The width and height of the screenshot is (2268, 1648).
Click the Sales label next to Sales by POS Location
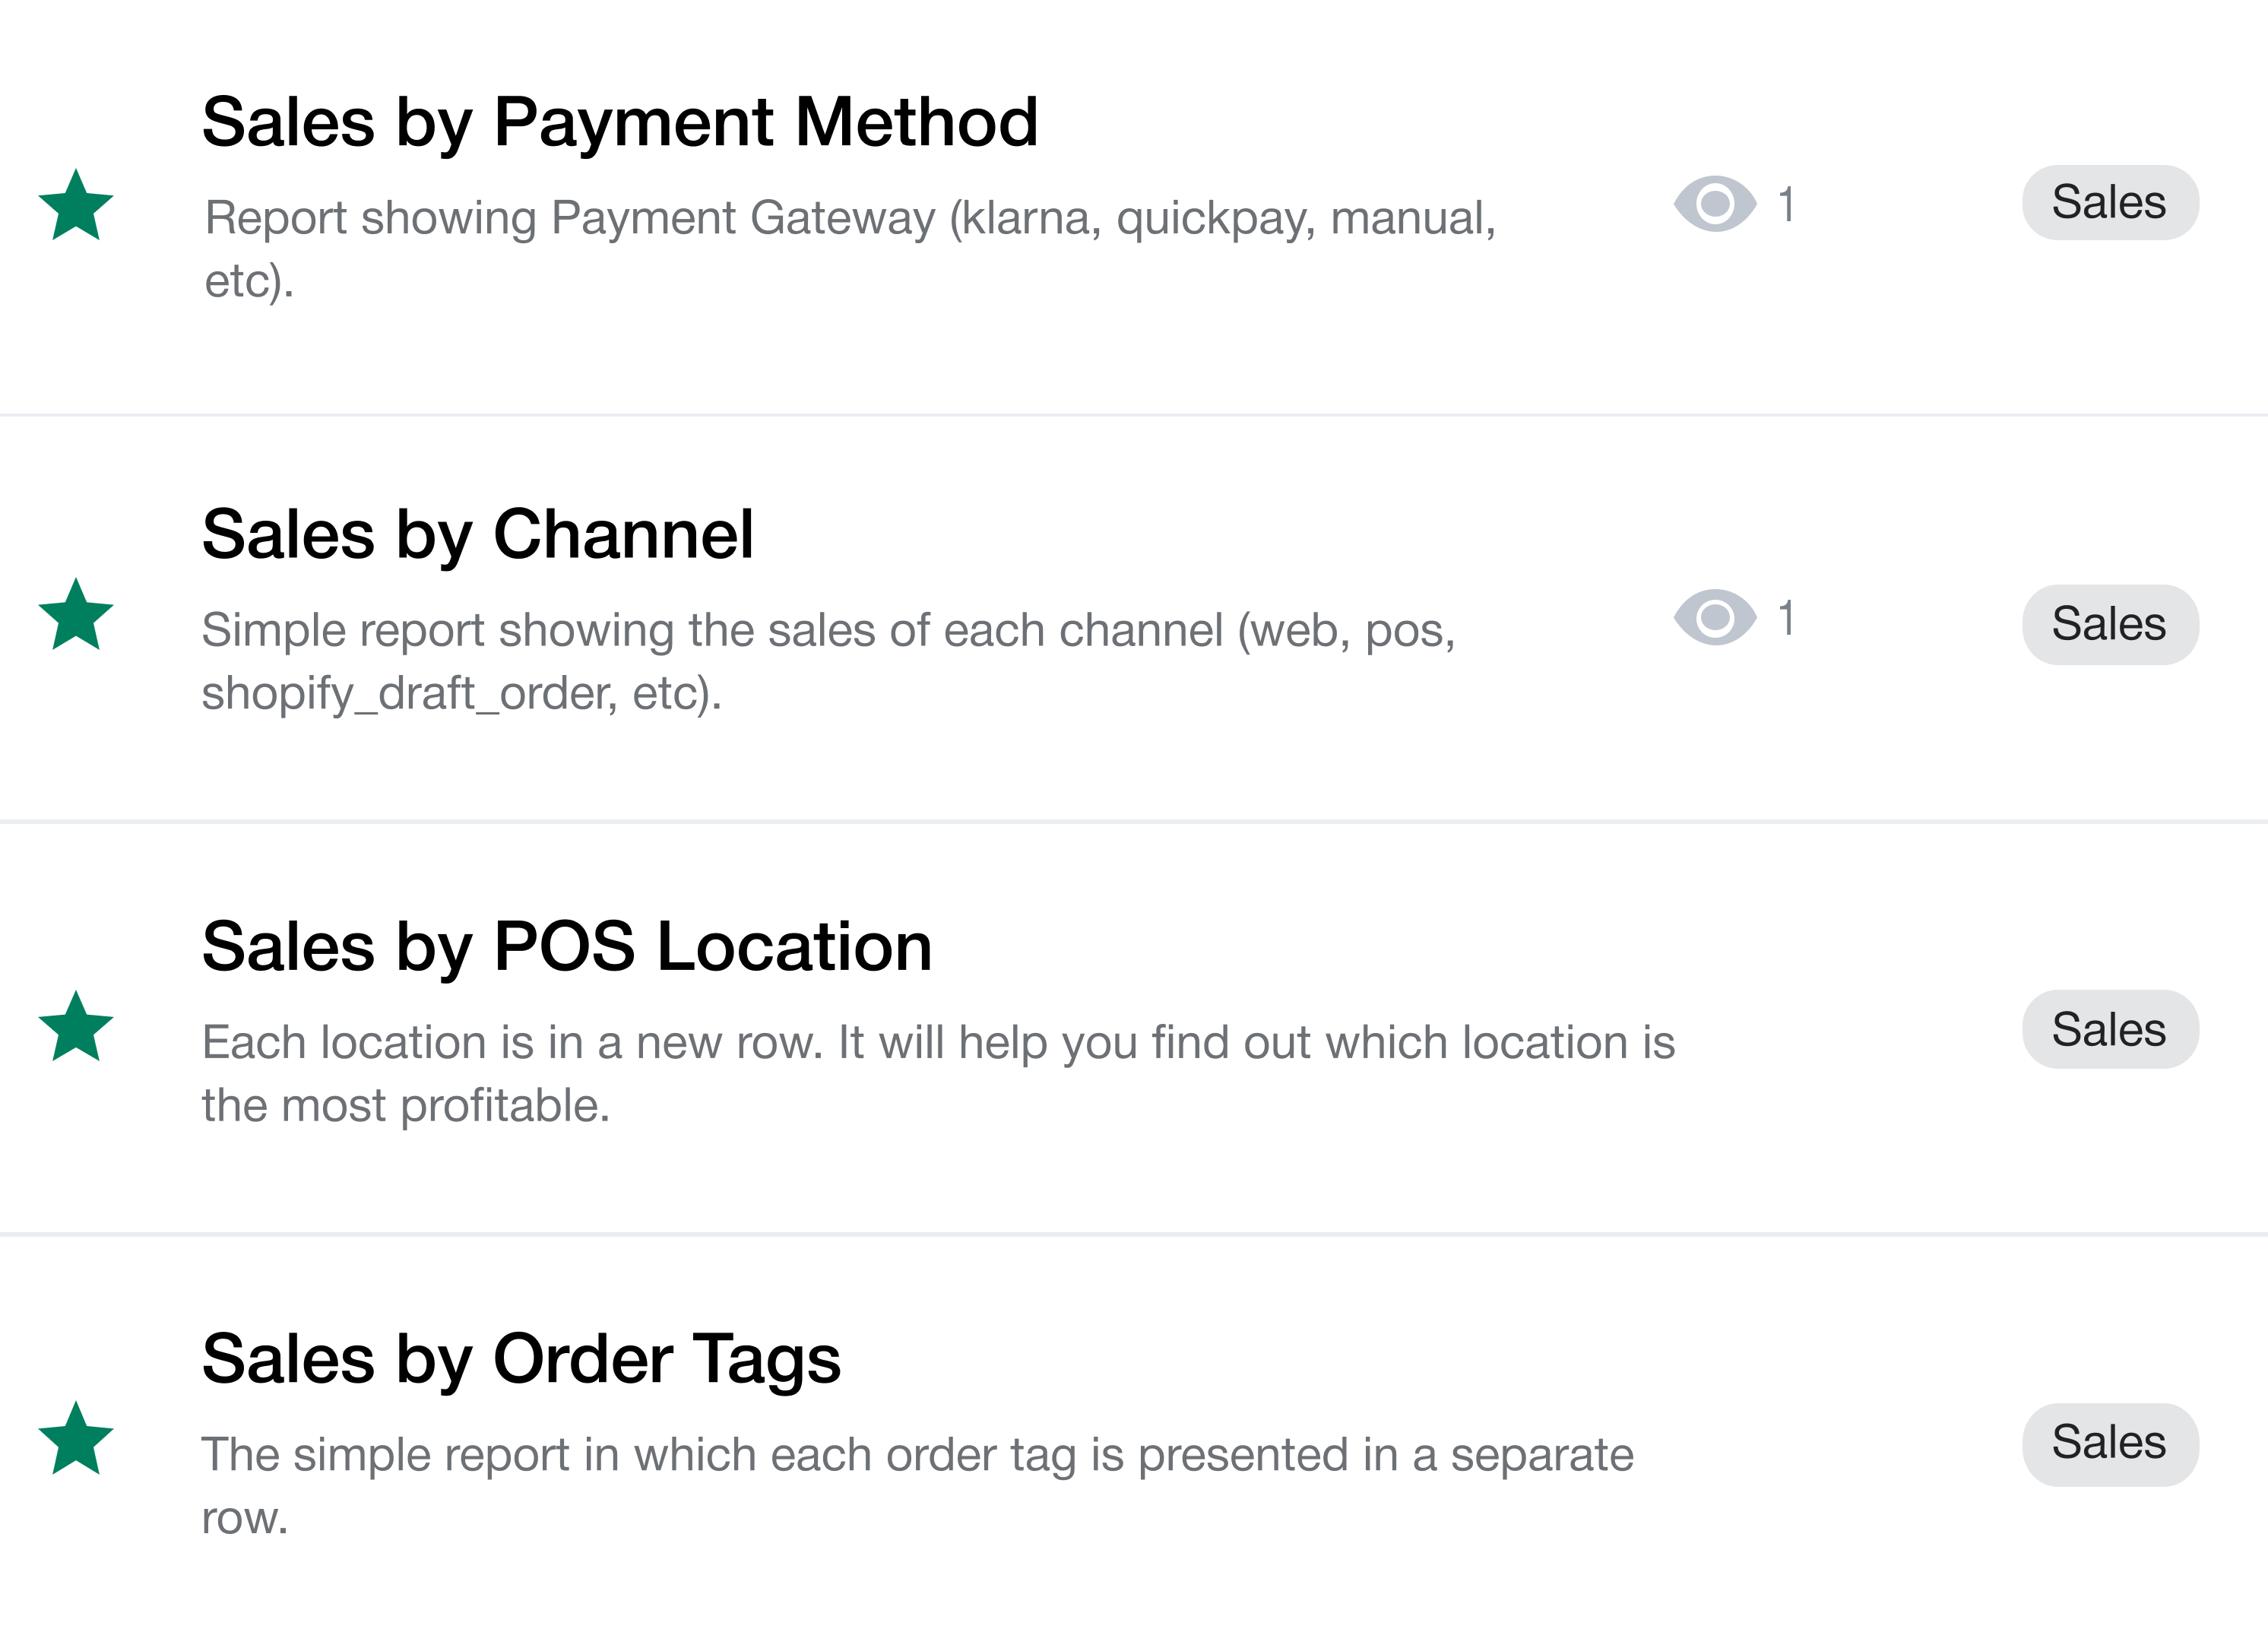[x=2110, y=1029]
